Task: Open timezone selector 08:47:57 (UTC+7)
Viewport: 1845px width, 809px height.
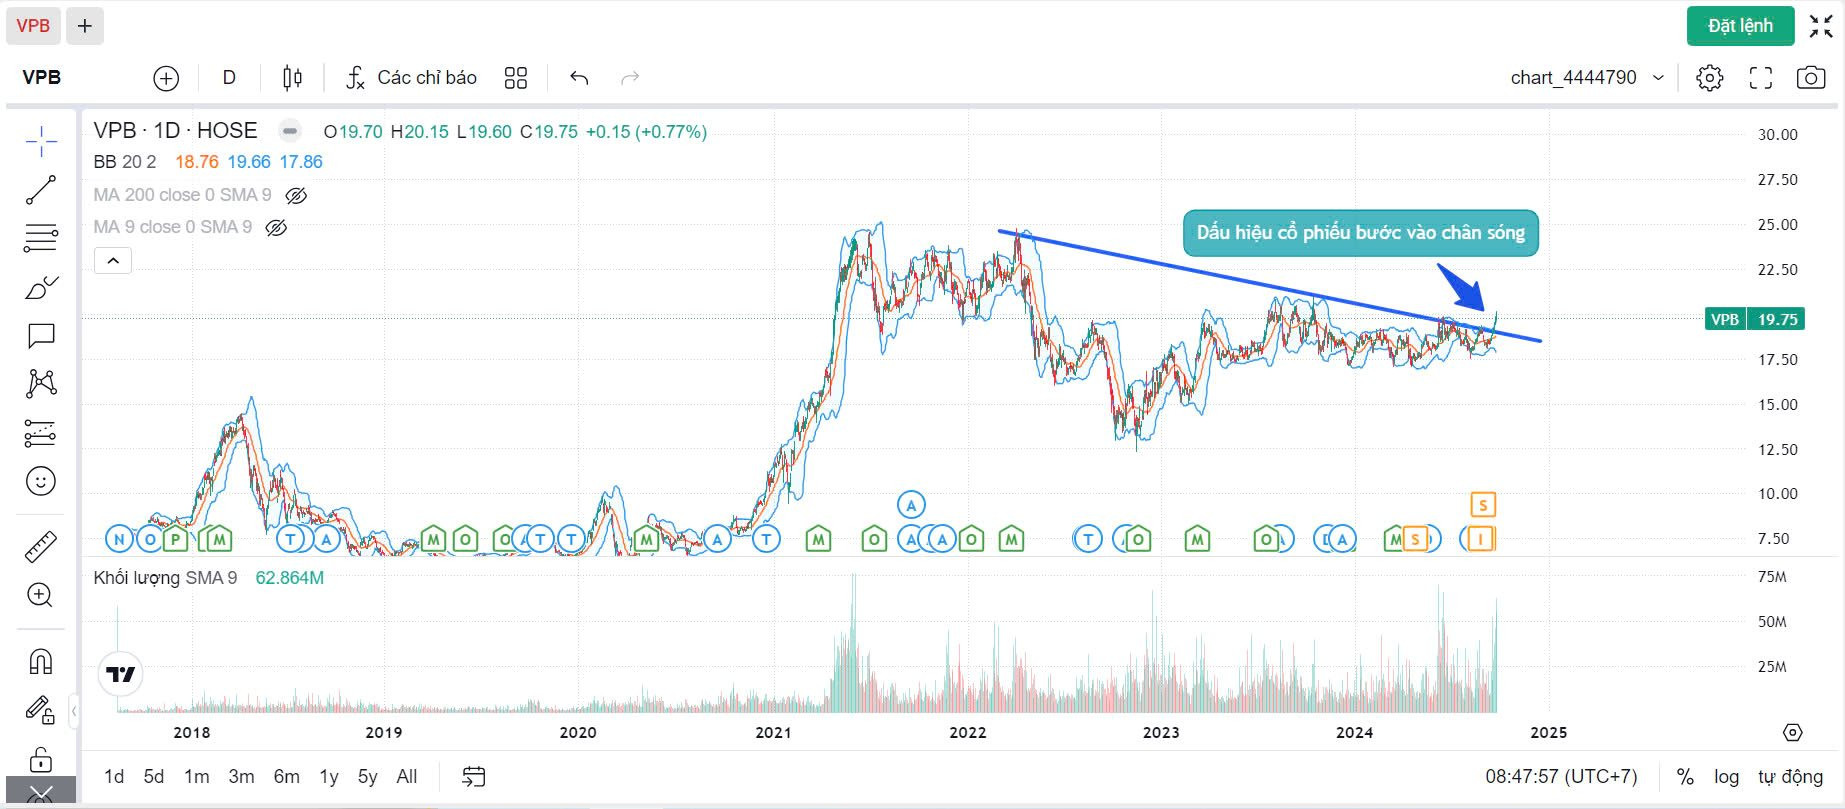Action: pyautogui.click(x=1561, y=777)
